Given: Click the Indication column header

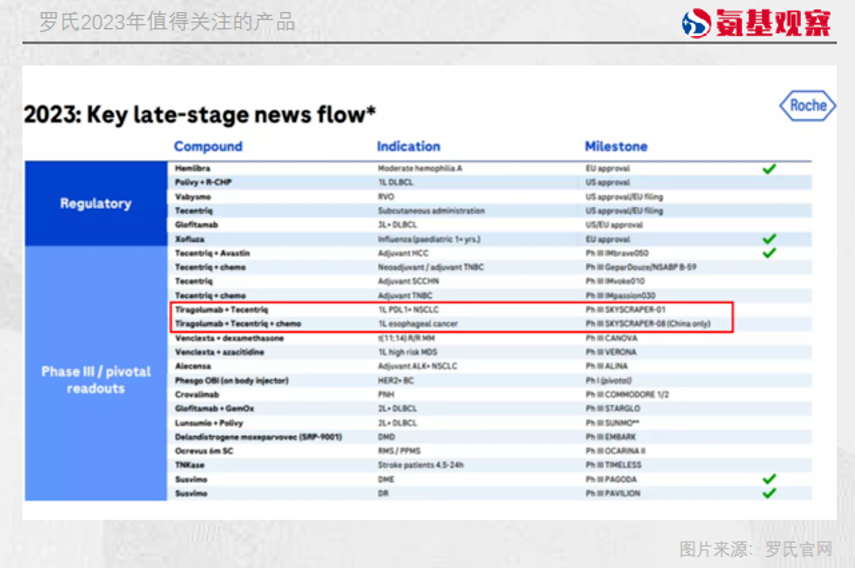Looking at the screenshot, I should pyautogui.click(x=408, y=146).
